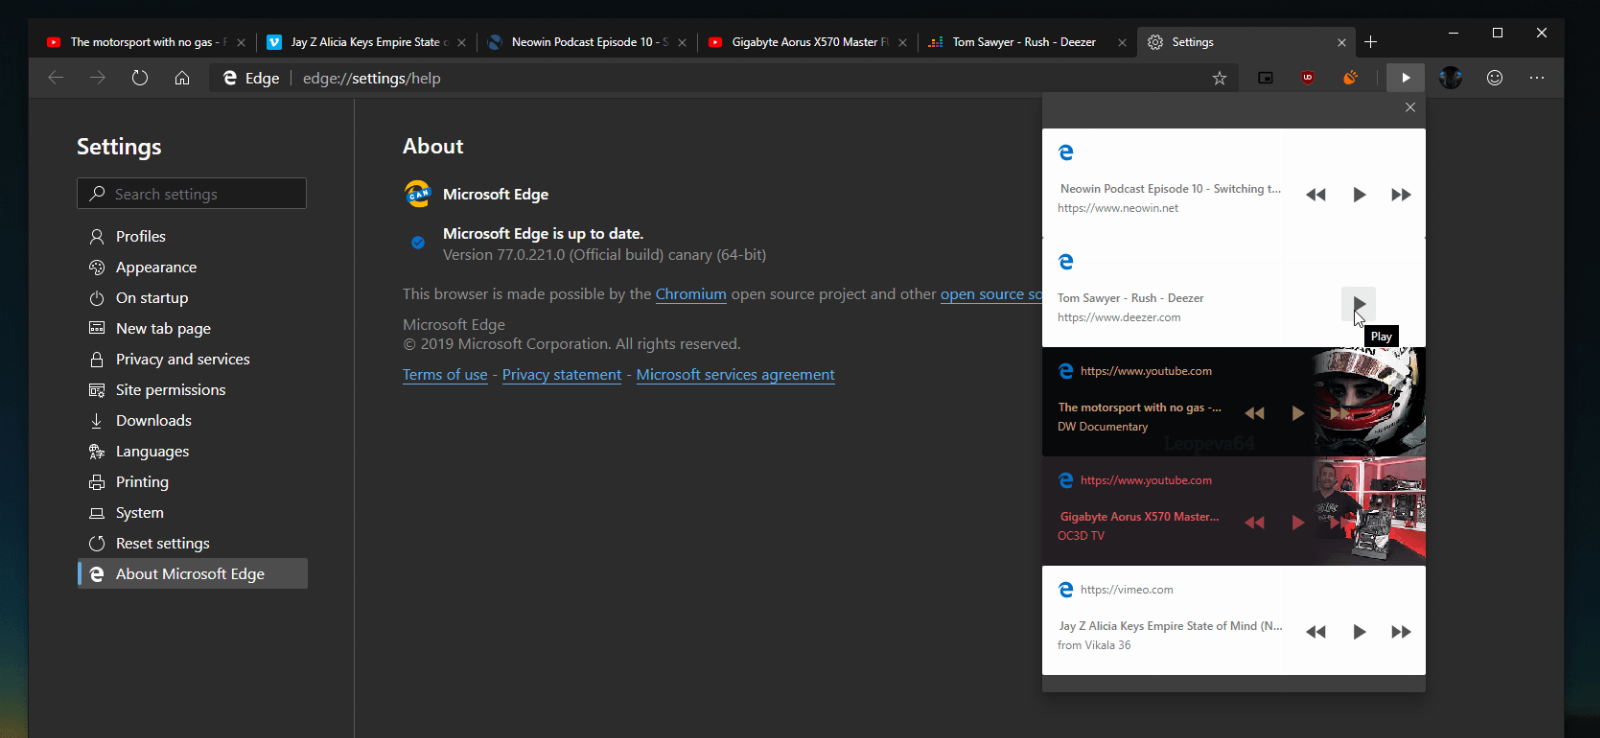Fast forward the Neowin Podcast media

pyautogui.click(x=1401, y=195)
